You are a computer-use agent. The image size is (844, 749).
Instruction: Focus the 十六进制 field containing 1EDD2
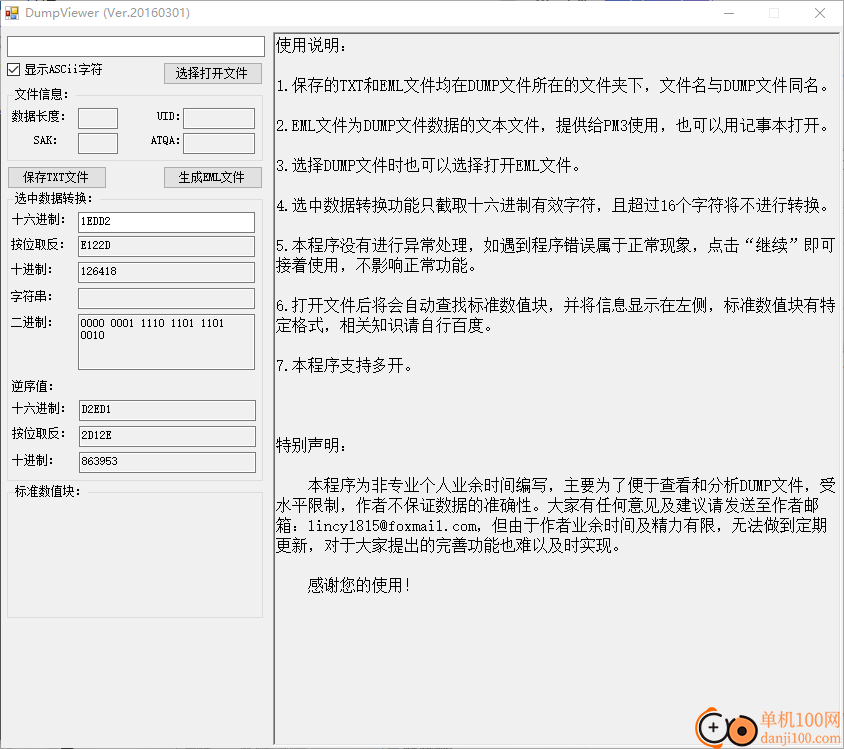(166, 222)
